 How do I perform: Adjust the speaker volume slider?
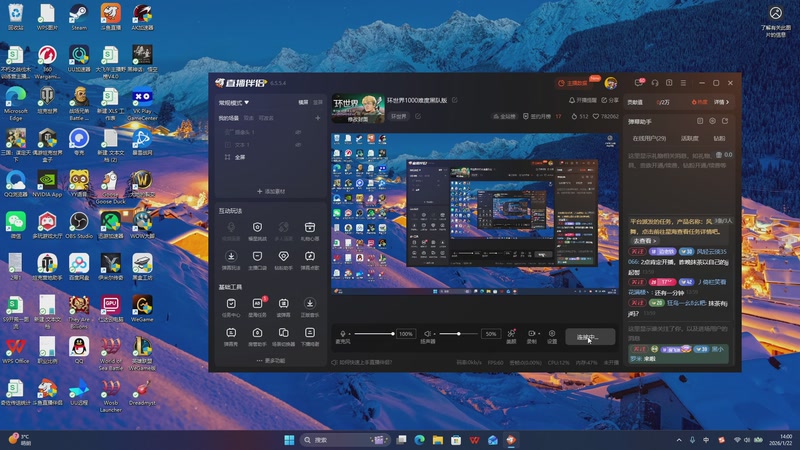point(458,334)
